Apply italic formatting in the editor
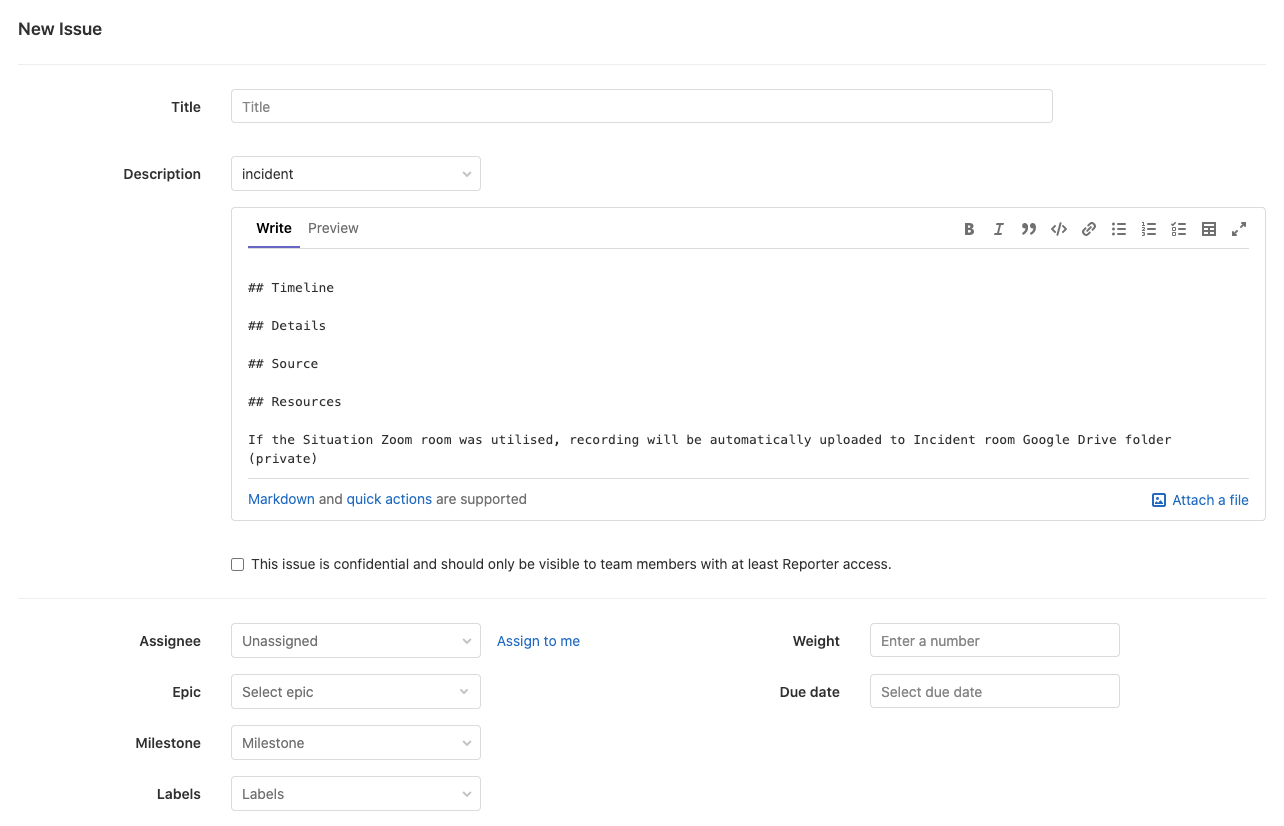 click(x=999, y=229)
